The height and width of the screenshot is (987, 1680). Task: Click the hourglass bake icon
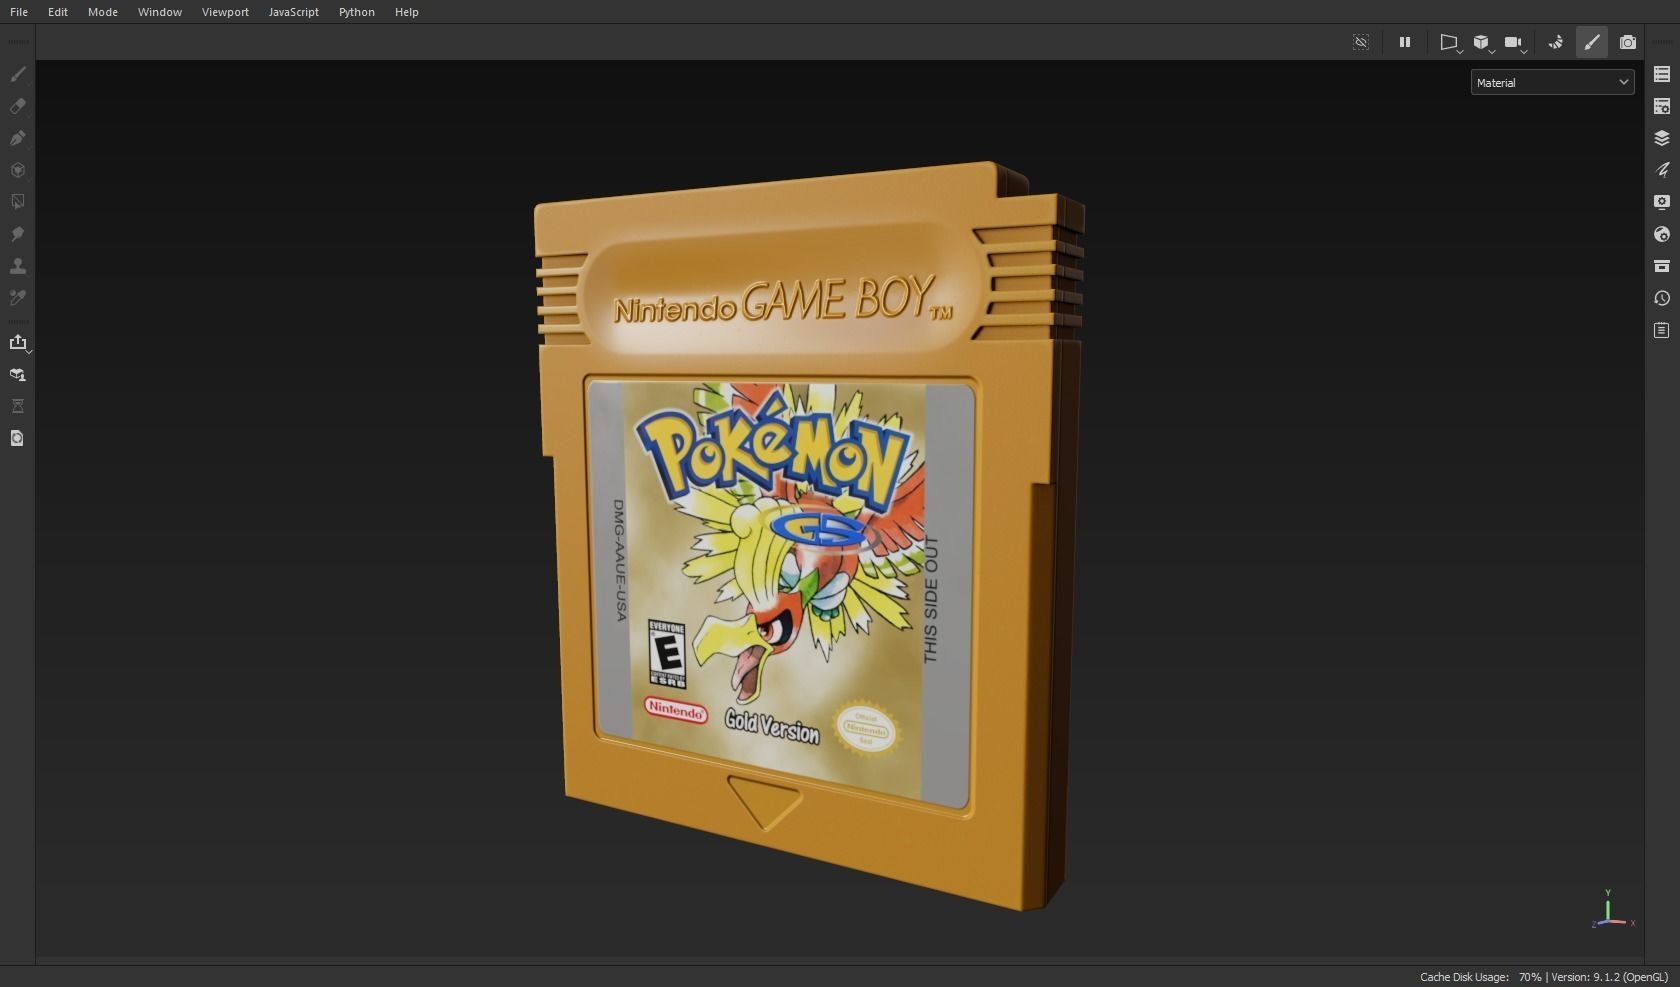[x=18, y=406]
